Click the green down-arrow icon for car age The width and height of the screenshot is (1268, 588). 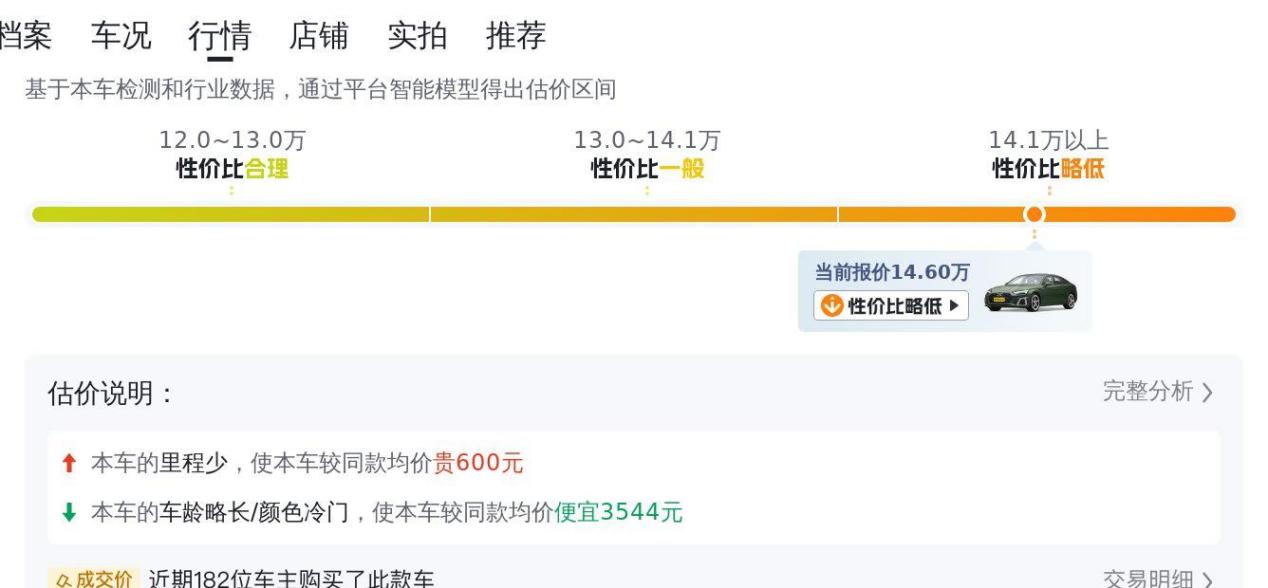coord(68,513)
